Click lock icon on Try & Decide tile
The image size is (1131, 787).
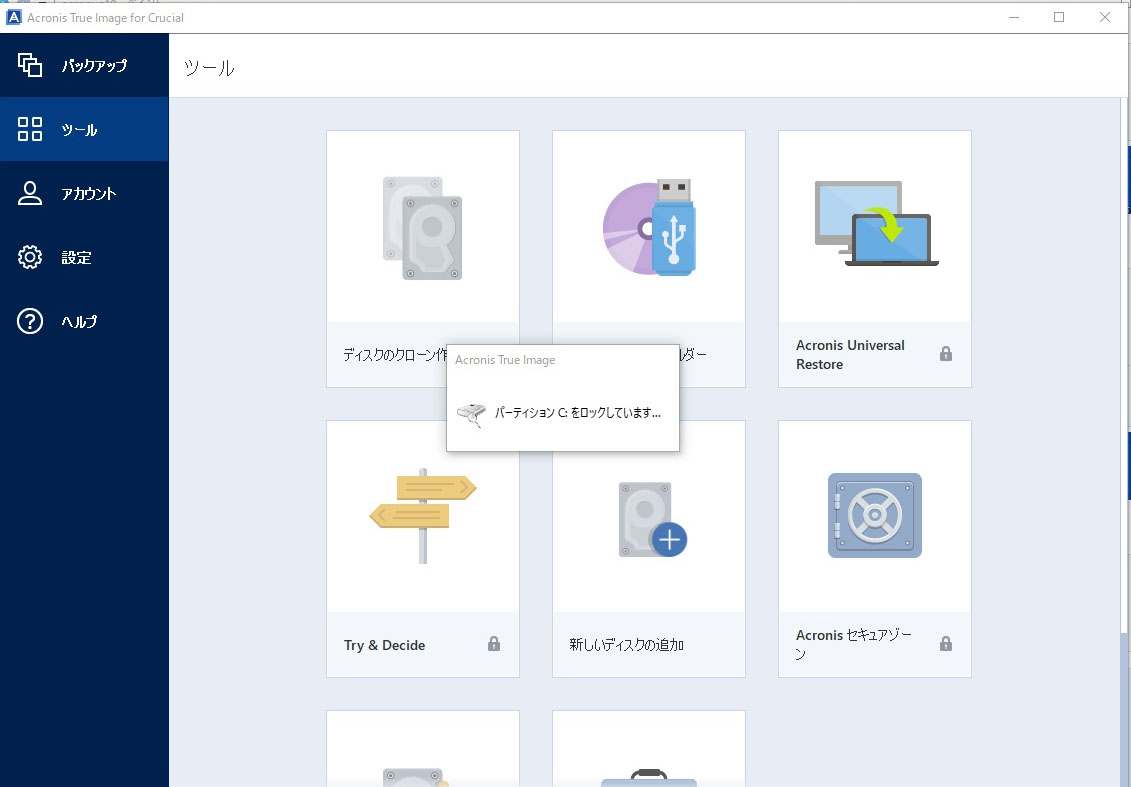click(493, 643)
